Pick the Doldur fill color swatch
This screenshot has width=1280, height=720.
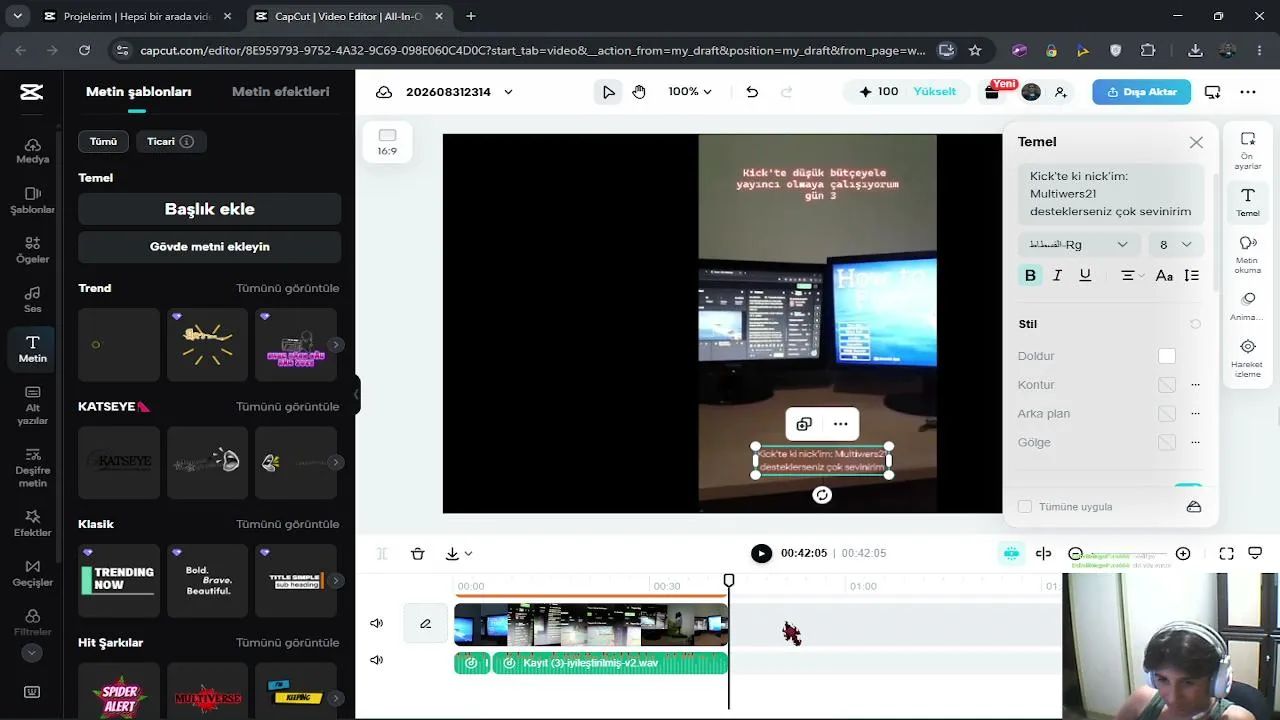1167,356
